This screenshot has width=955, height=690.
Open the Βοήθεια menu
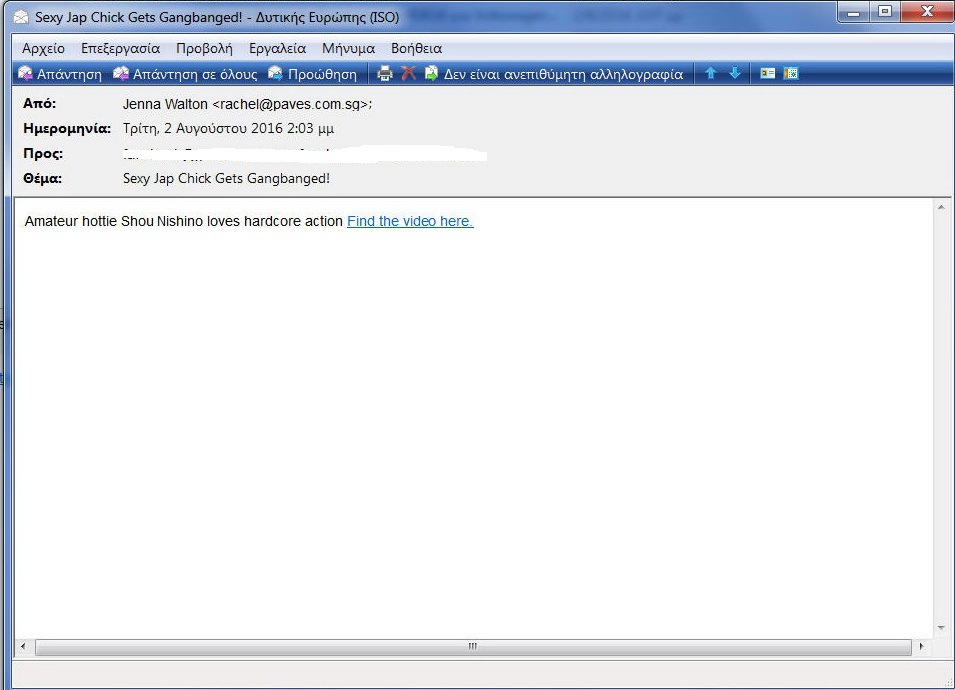point(417,48)
